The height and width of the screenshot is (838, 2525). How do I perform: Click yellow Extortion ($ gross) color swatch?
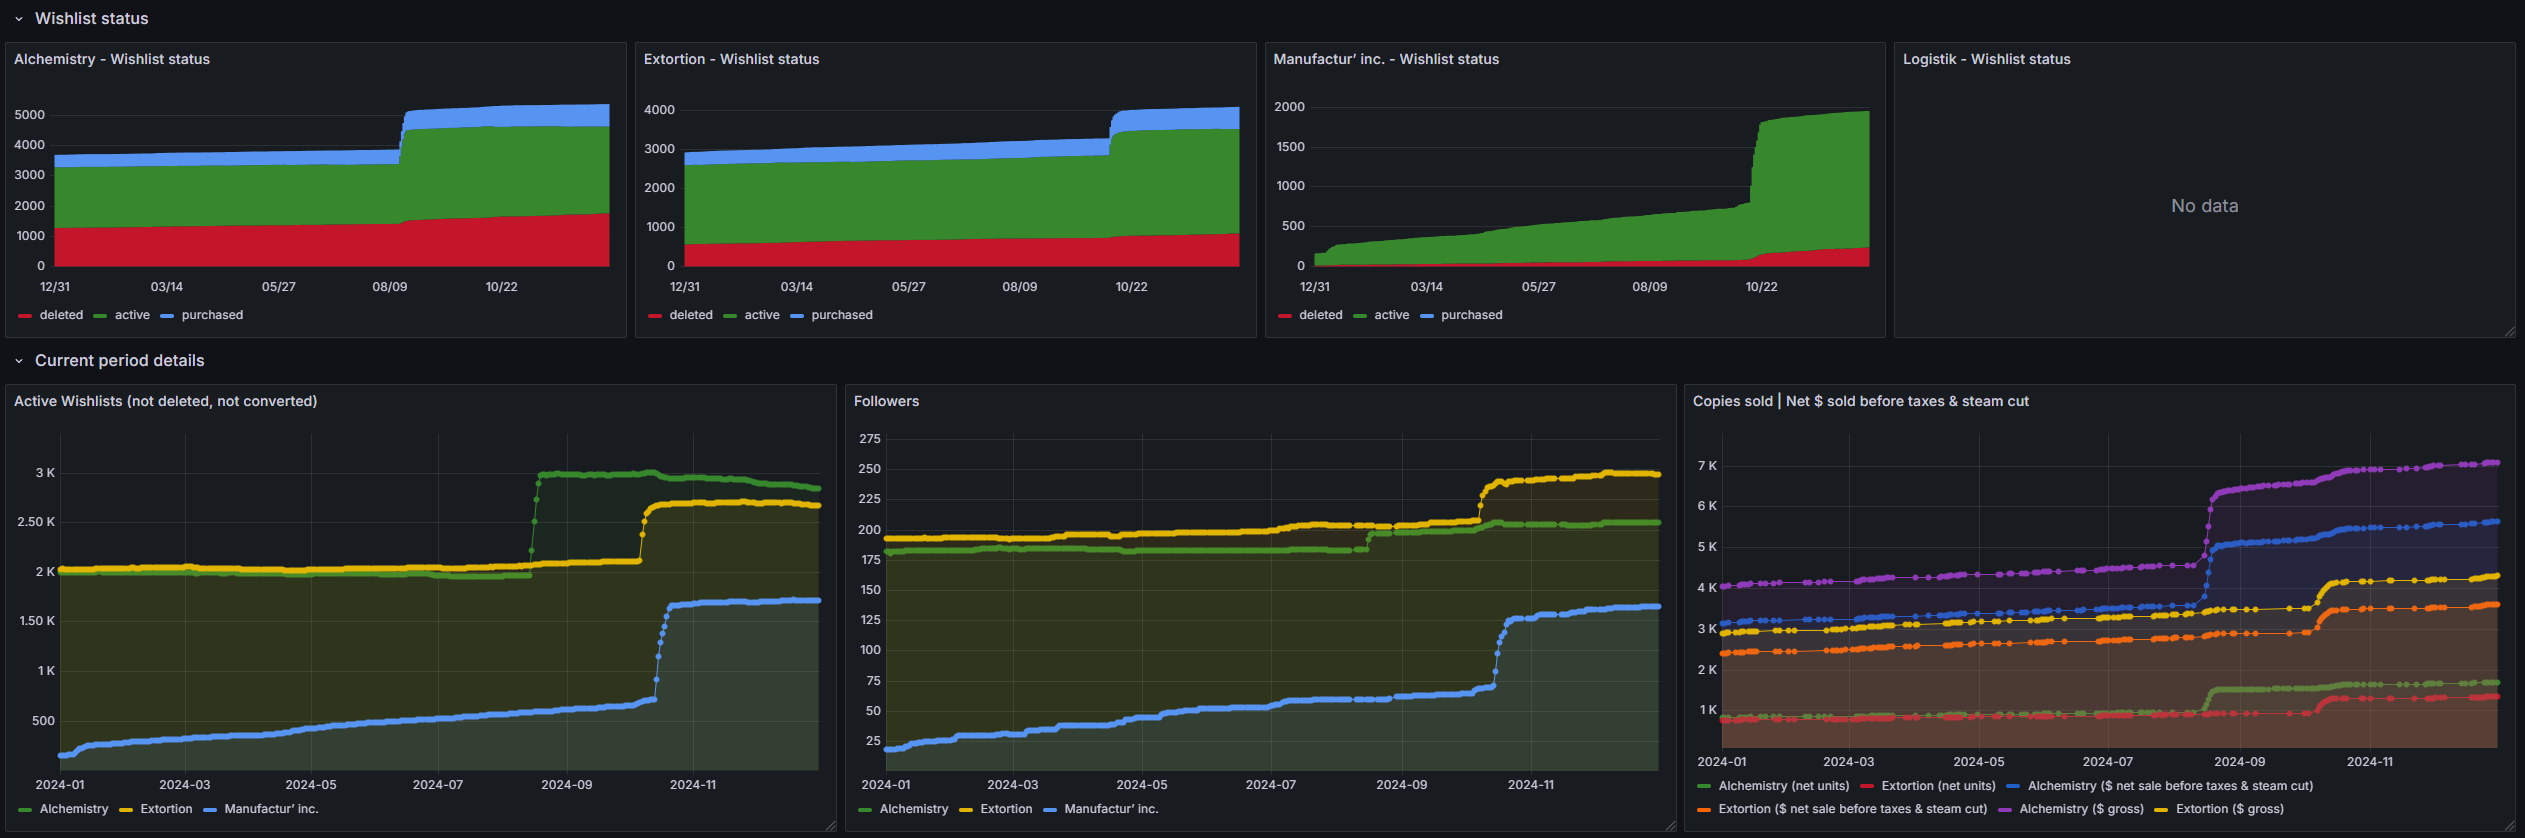pyautogui.click(x=2161, y=810)
